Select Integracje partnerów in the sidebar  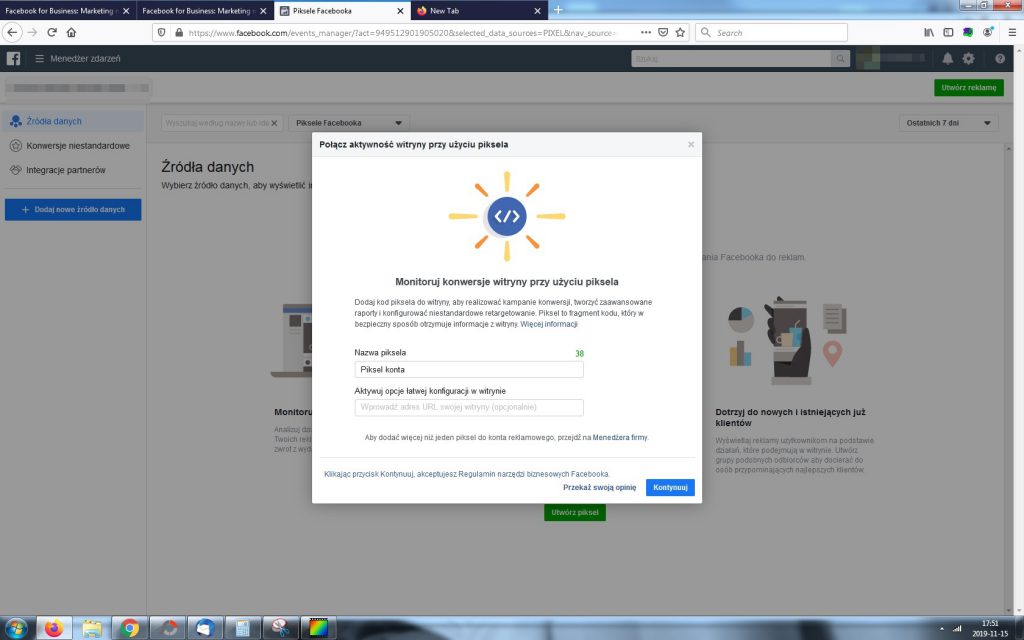tap(65, 170)
